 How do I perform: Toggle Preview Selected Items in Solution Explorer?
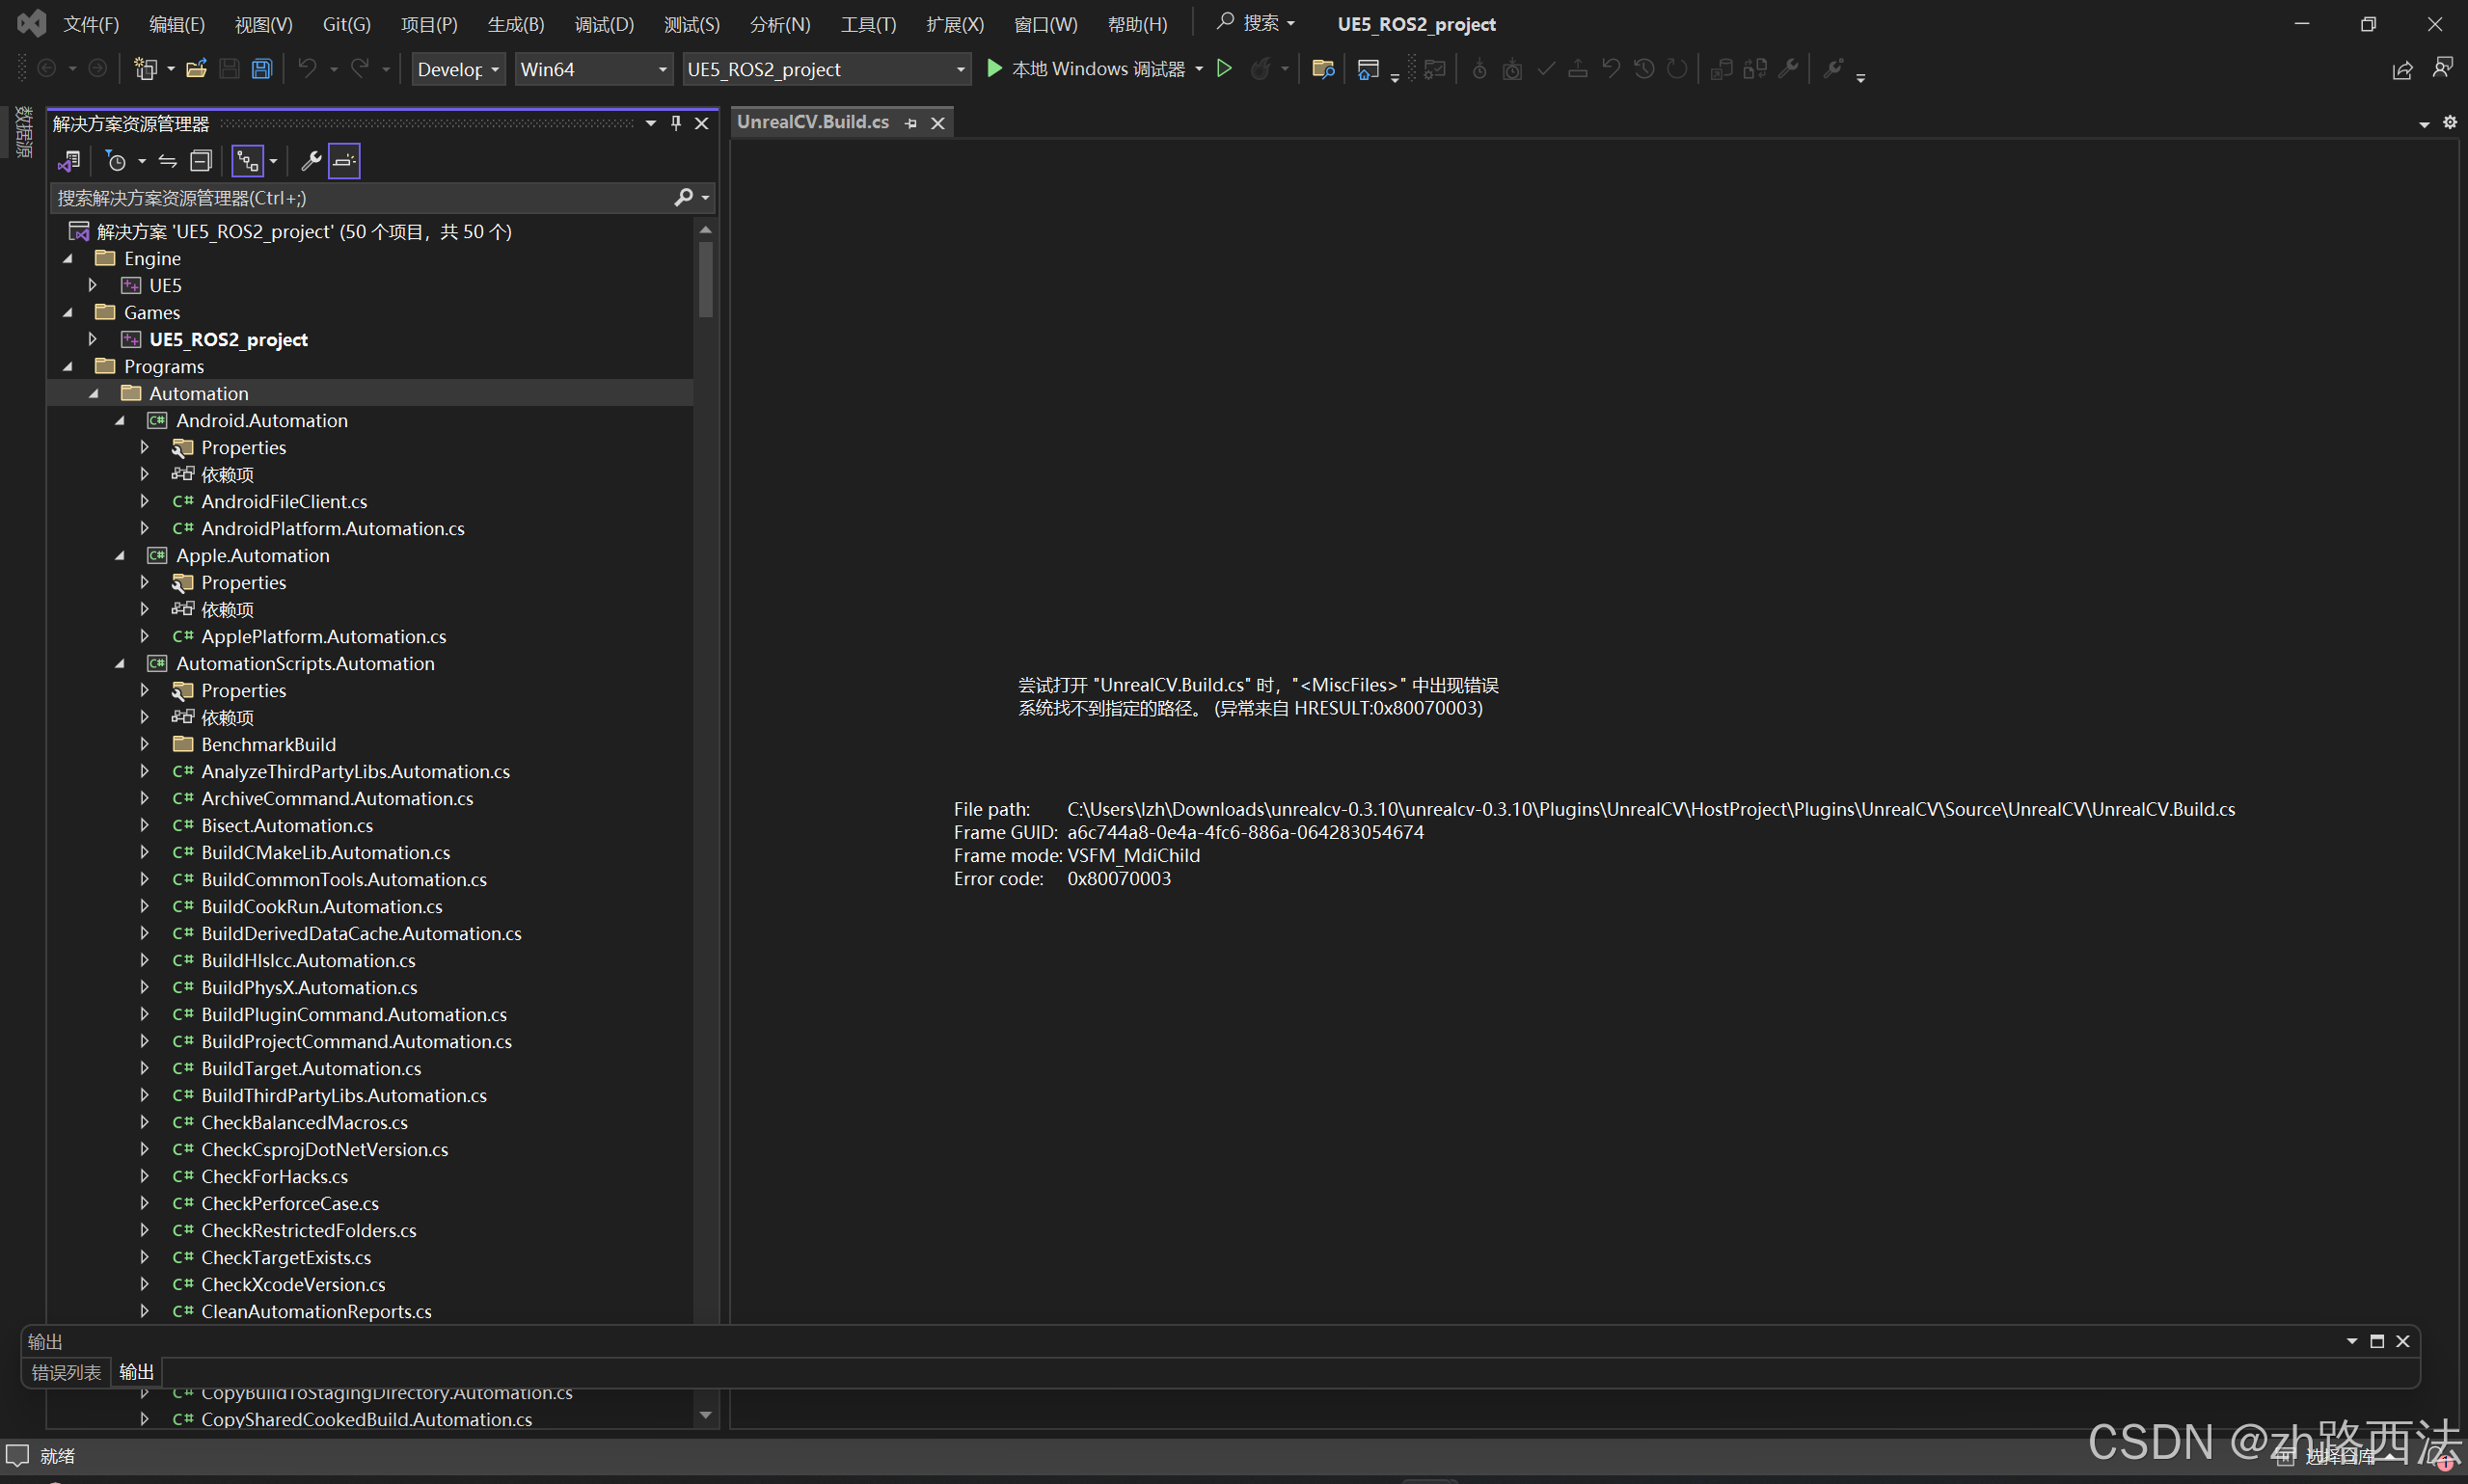click(x=344, y=161)
